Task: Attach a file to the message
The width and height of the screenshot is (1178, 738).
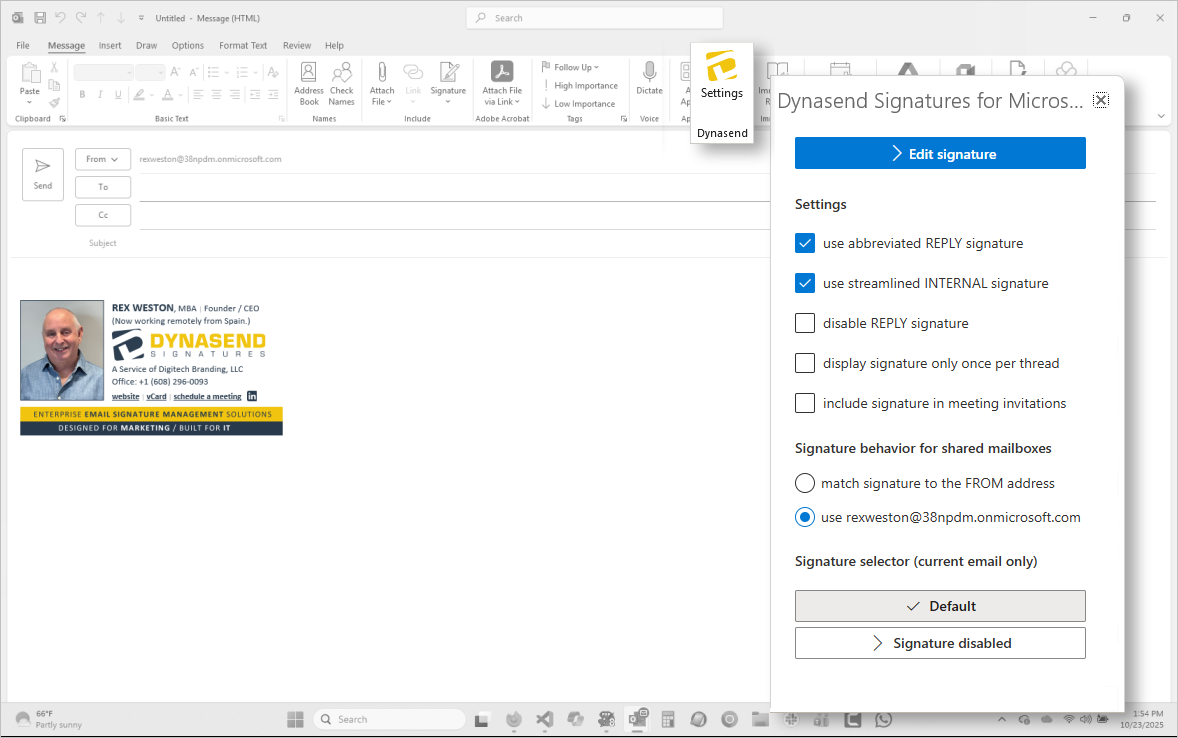Action: click(381, 83)
